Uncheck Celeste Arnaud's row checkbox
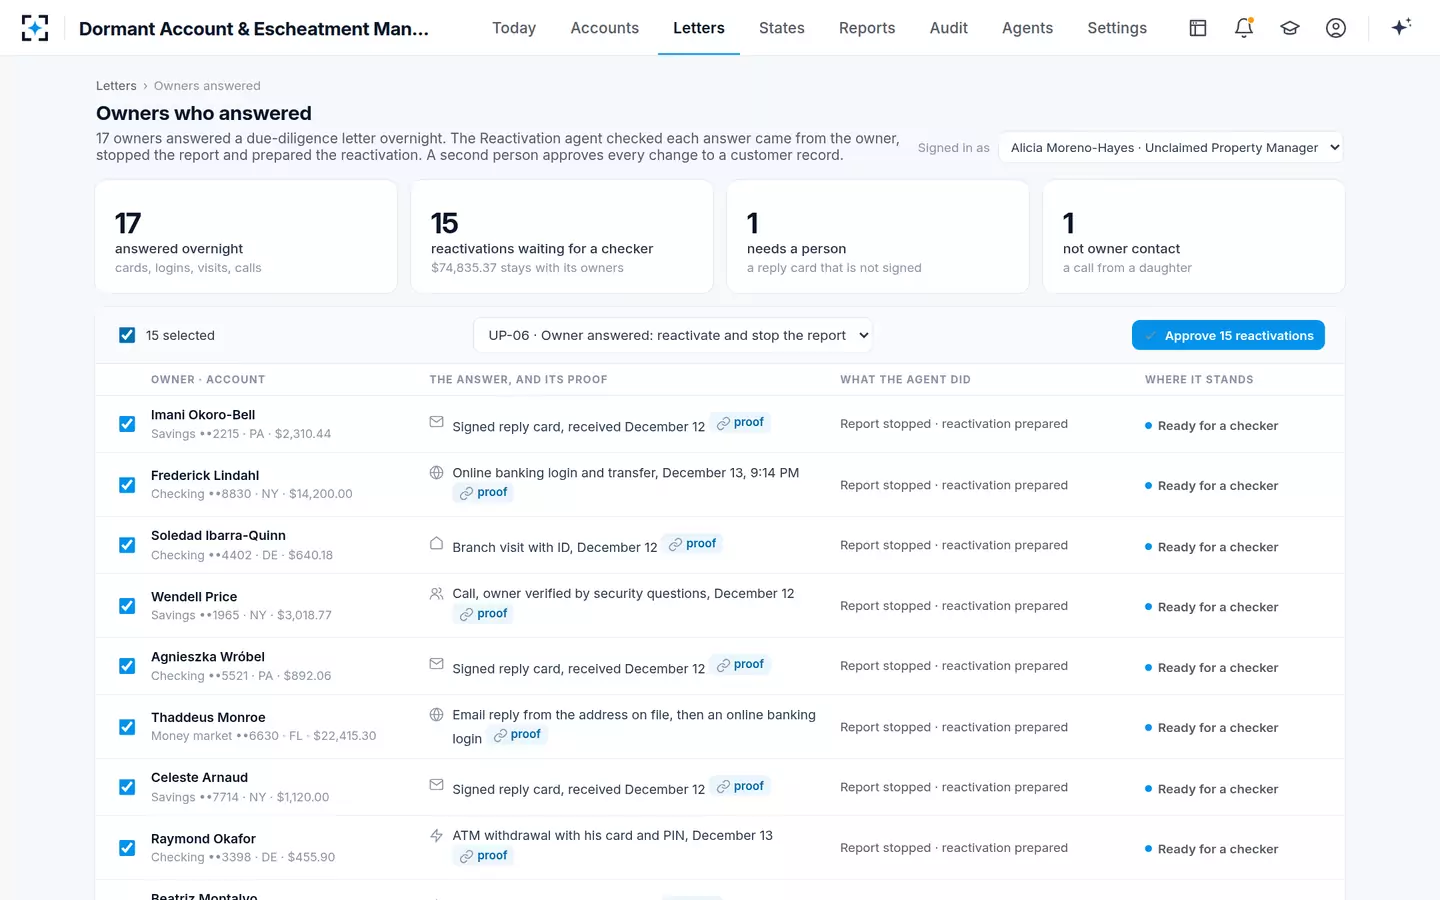The image size is (1440, 900). pos(127,787)
